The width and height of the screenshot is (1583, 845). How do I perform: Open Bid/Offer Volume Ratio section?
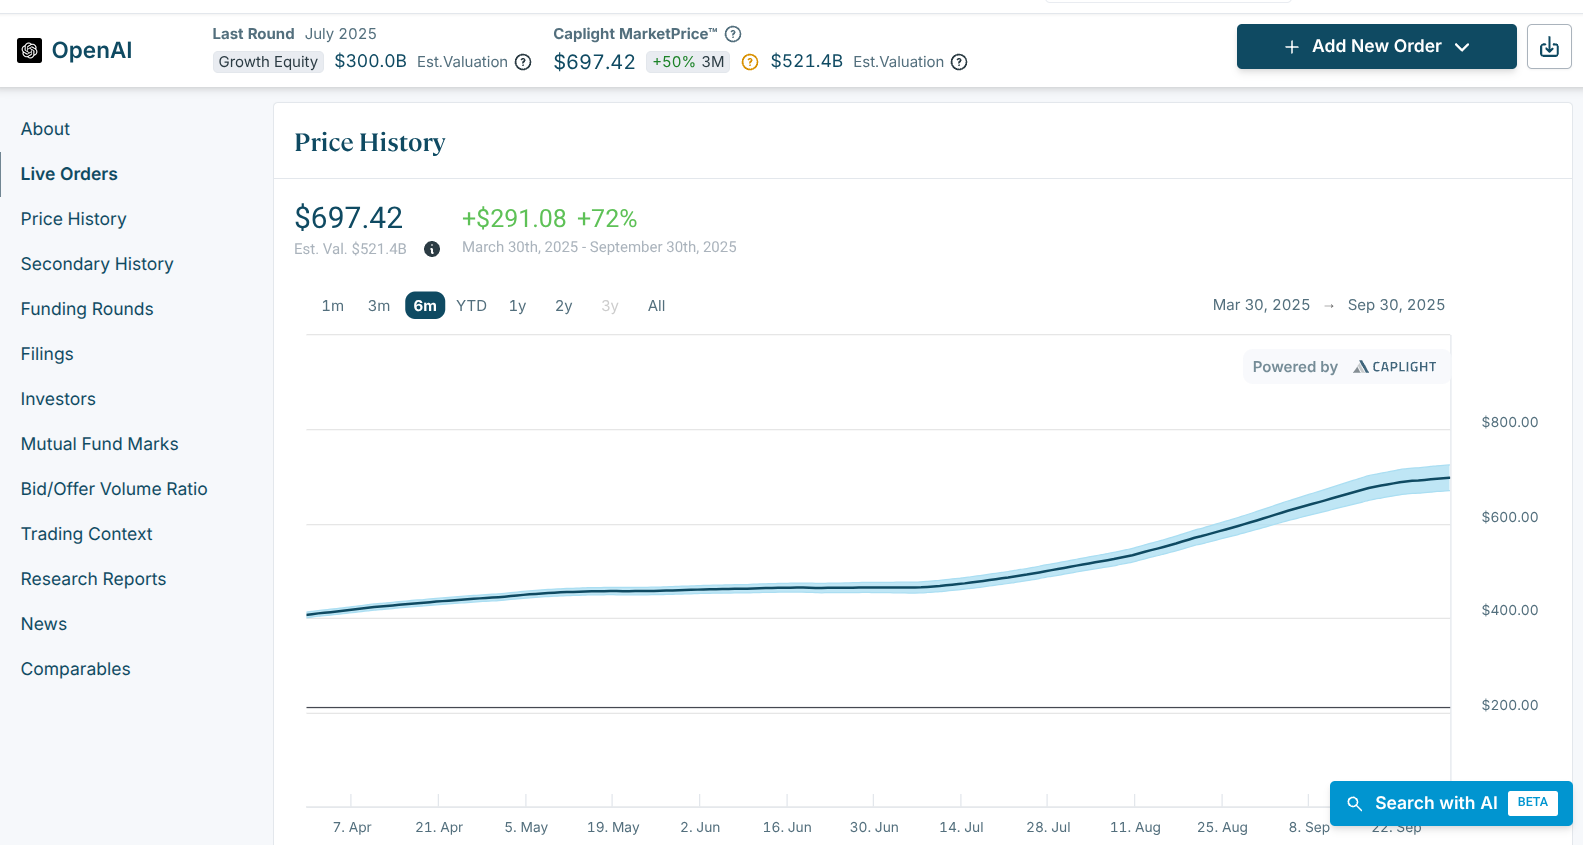114,489
